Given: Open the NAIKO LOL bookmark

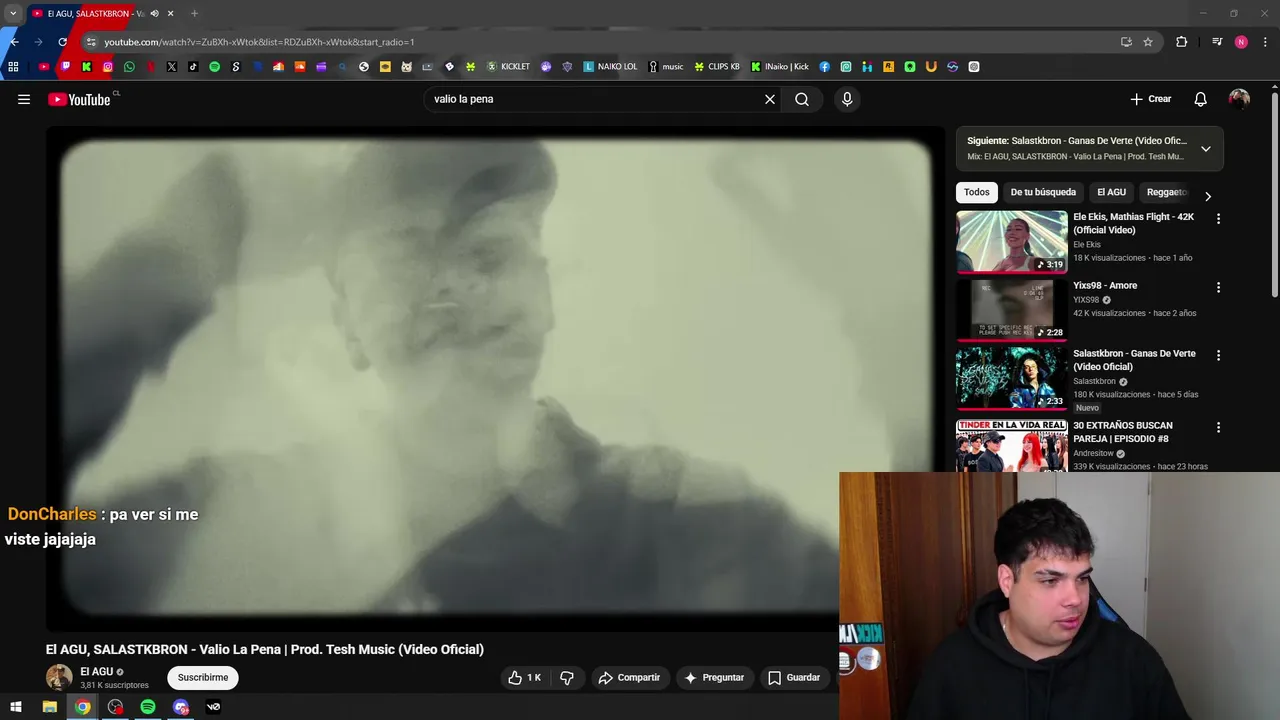Looking at the screenshot, I should click(x=610, y=67).
